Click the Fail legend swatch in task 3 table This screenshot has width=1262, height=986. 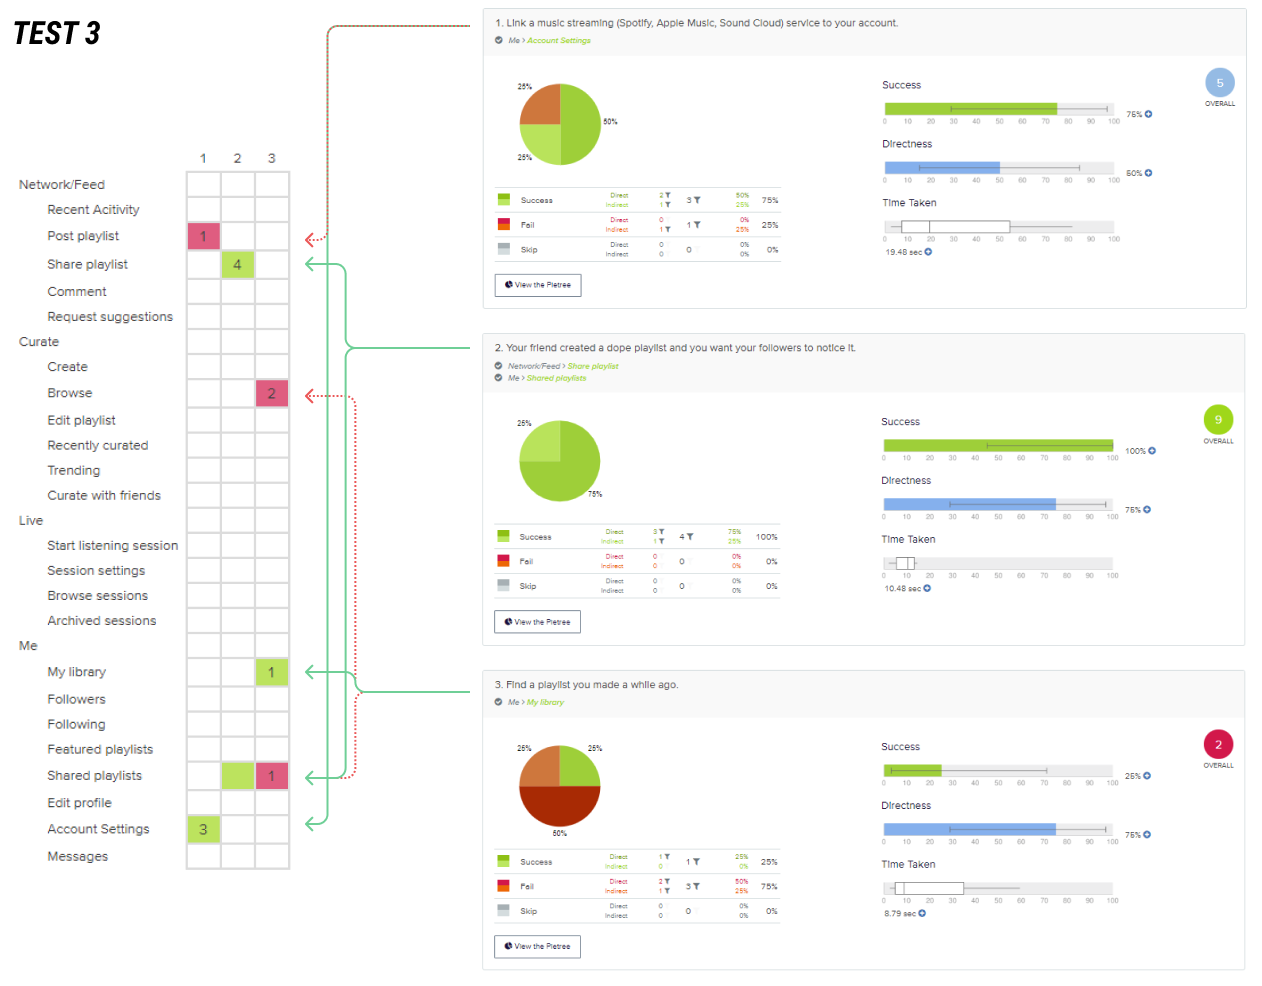503,886
